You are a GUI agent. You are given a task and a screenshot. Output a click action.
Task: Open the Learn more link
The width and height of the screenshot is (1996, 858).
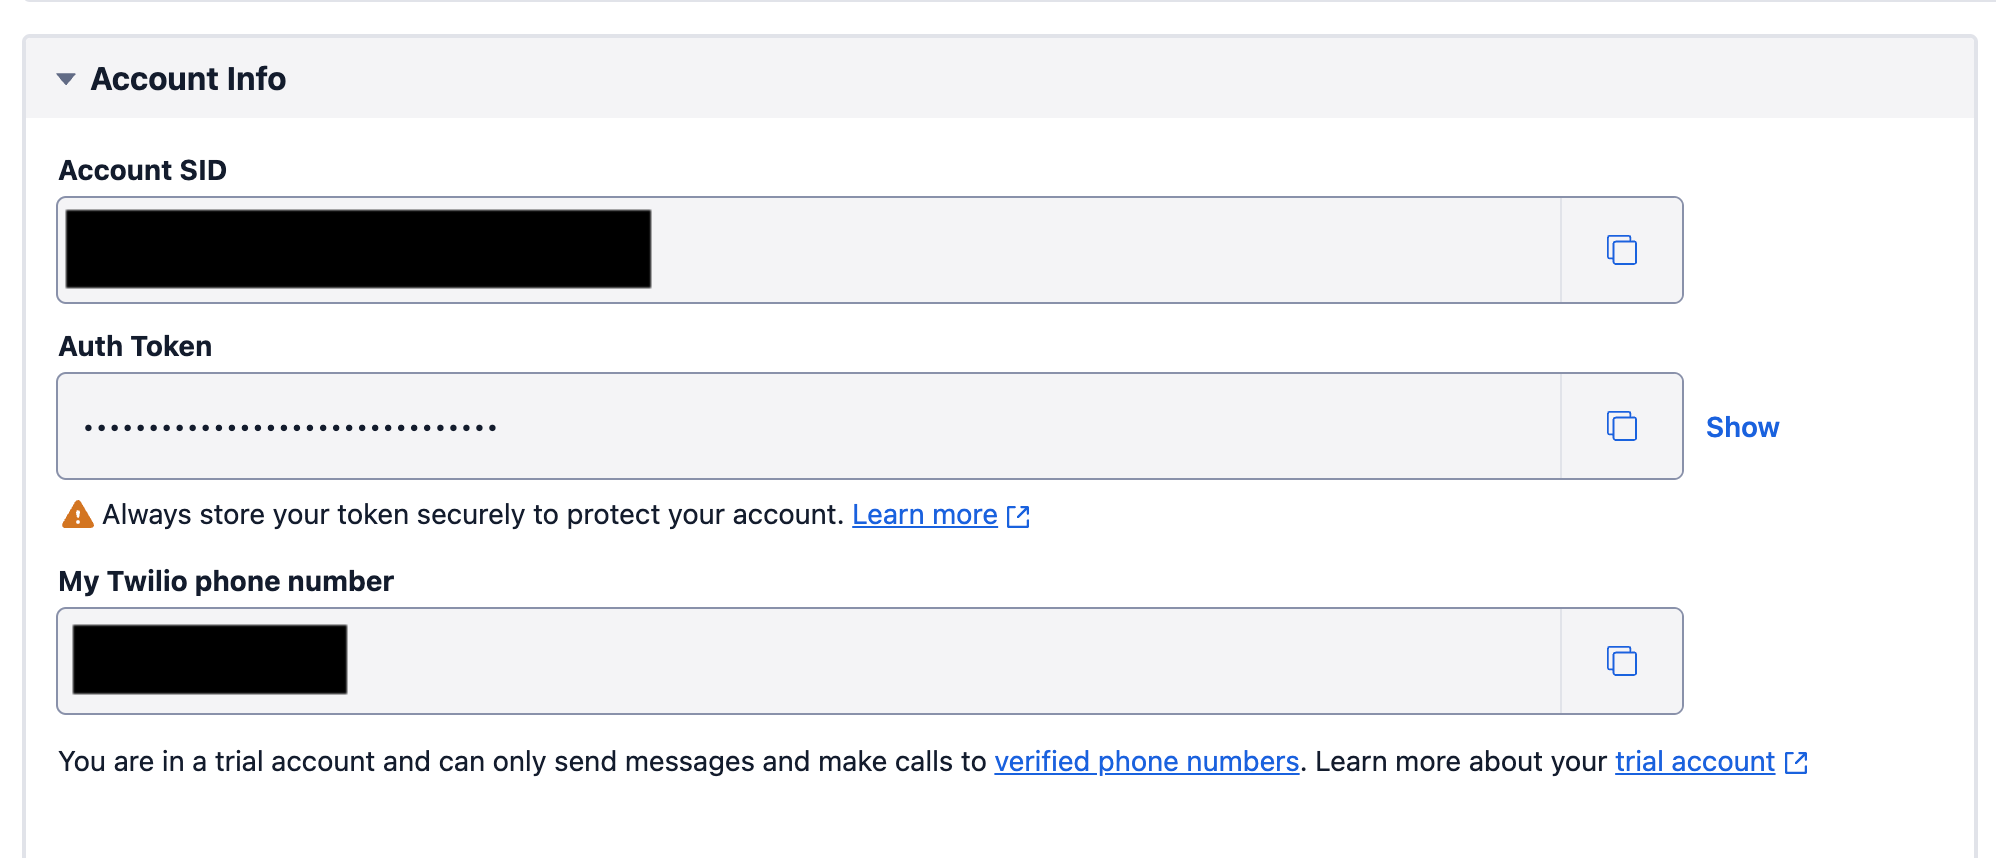(x=924, y=515)
